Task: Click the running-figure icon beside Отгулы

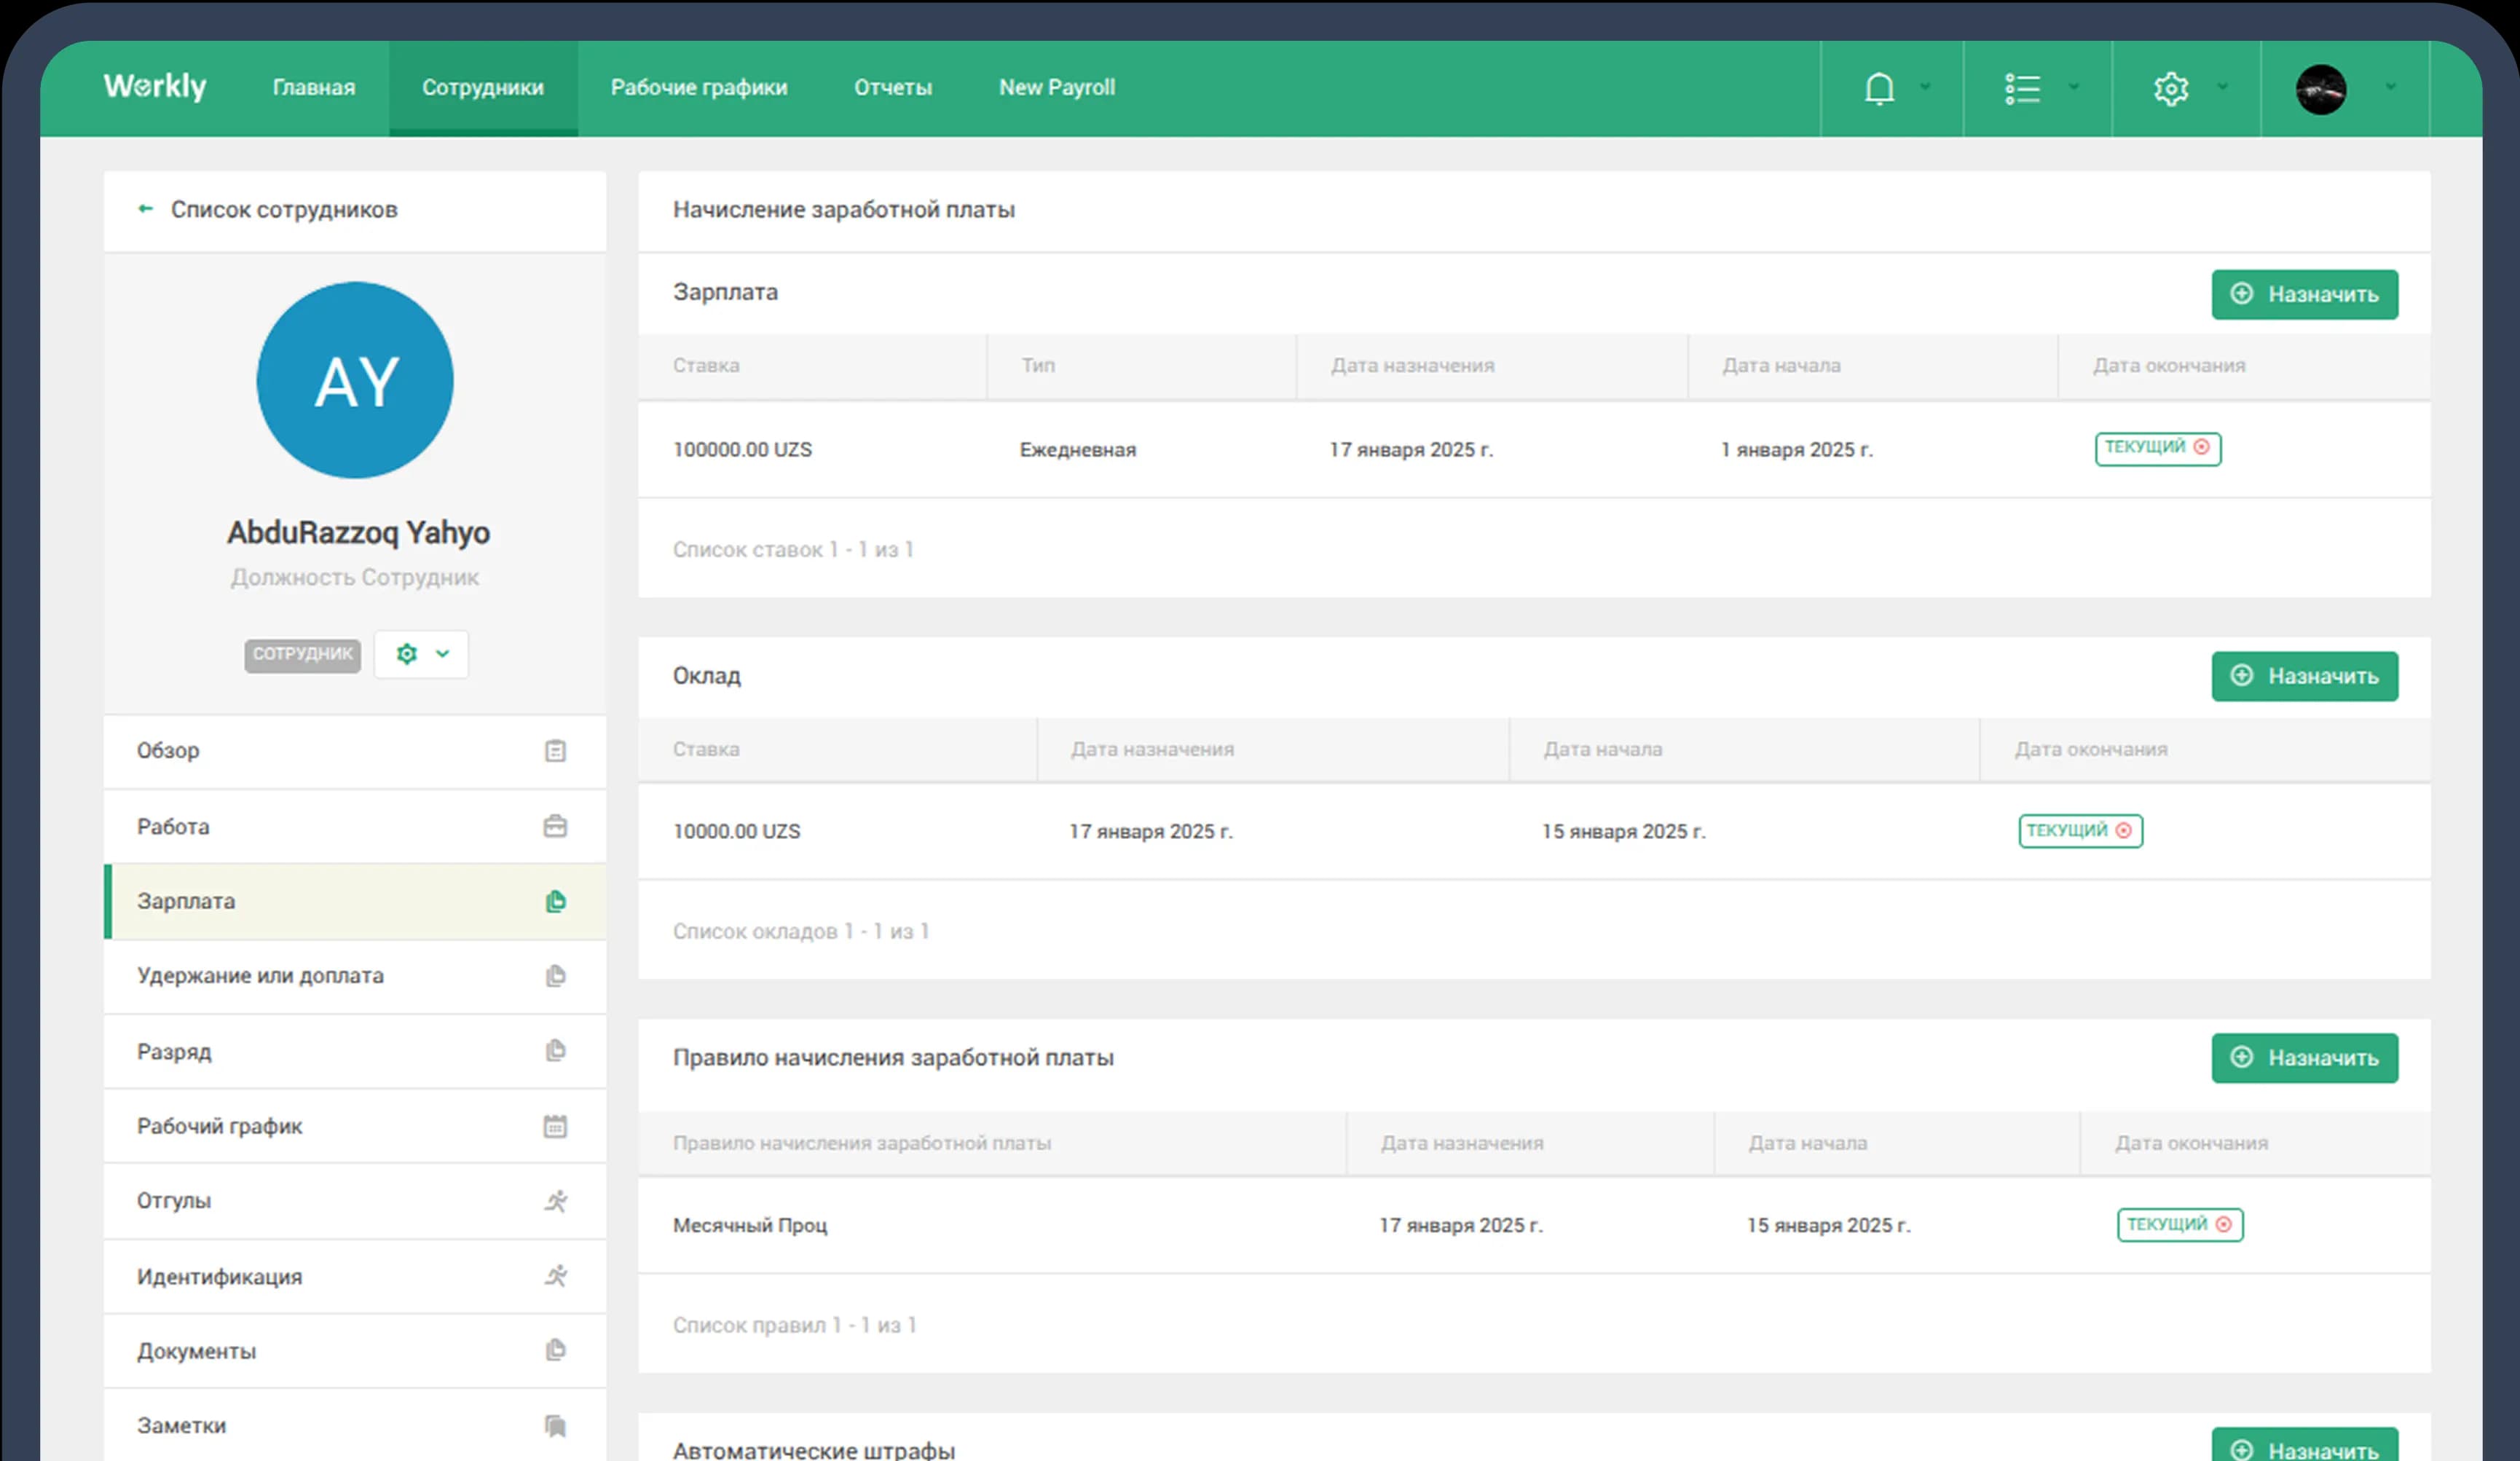Action: (556, 1201)
